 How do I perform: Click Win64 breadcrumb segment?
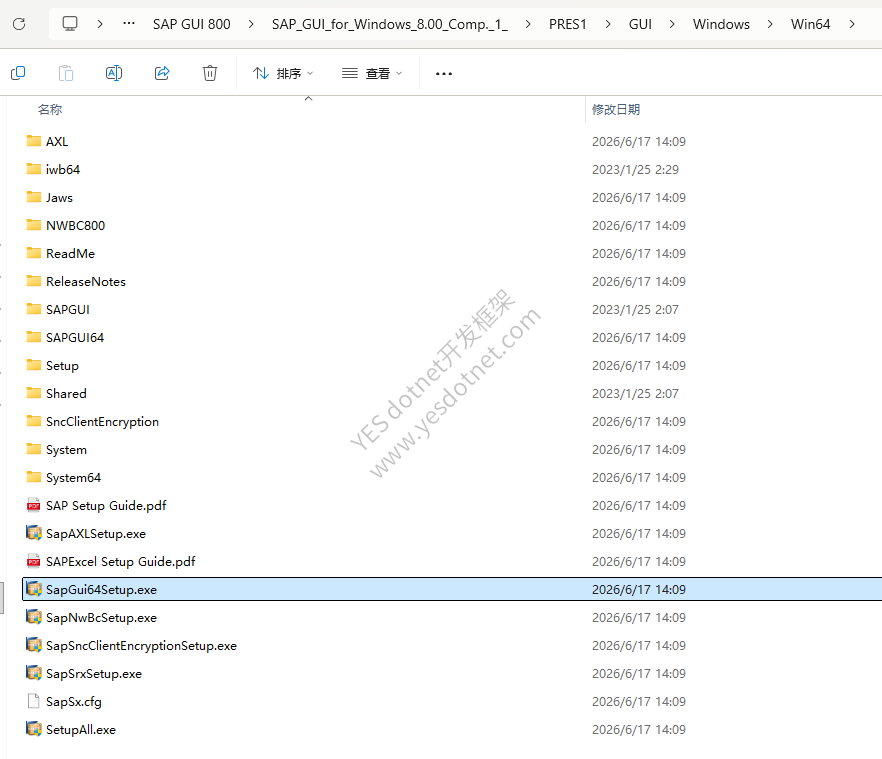[810, 24]
